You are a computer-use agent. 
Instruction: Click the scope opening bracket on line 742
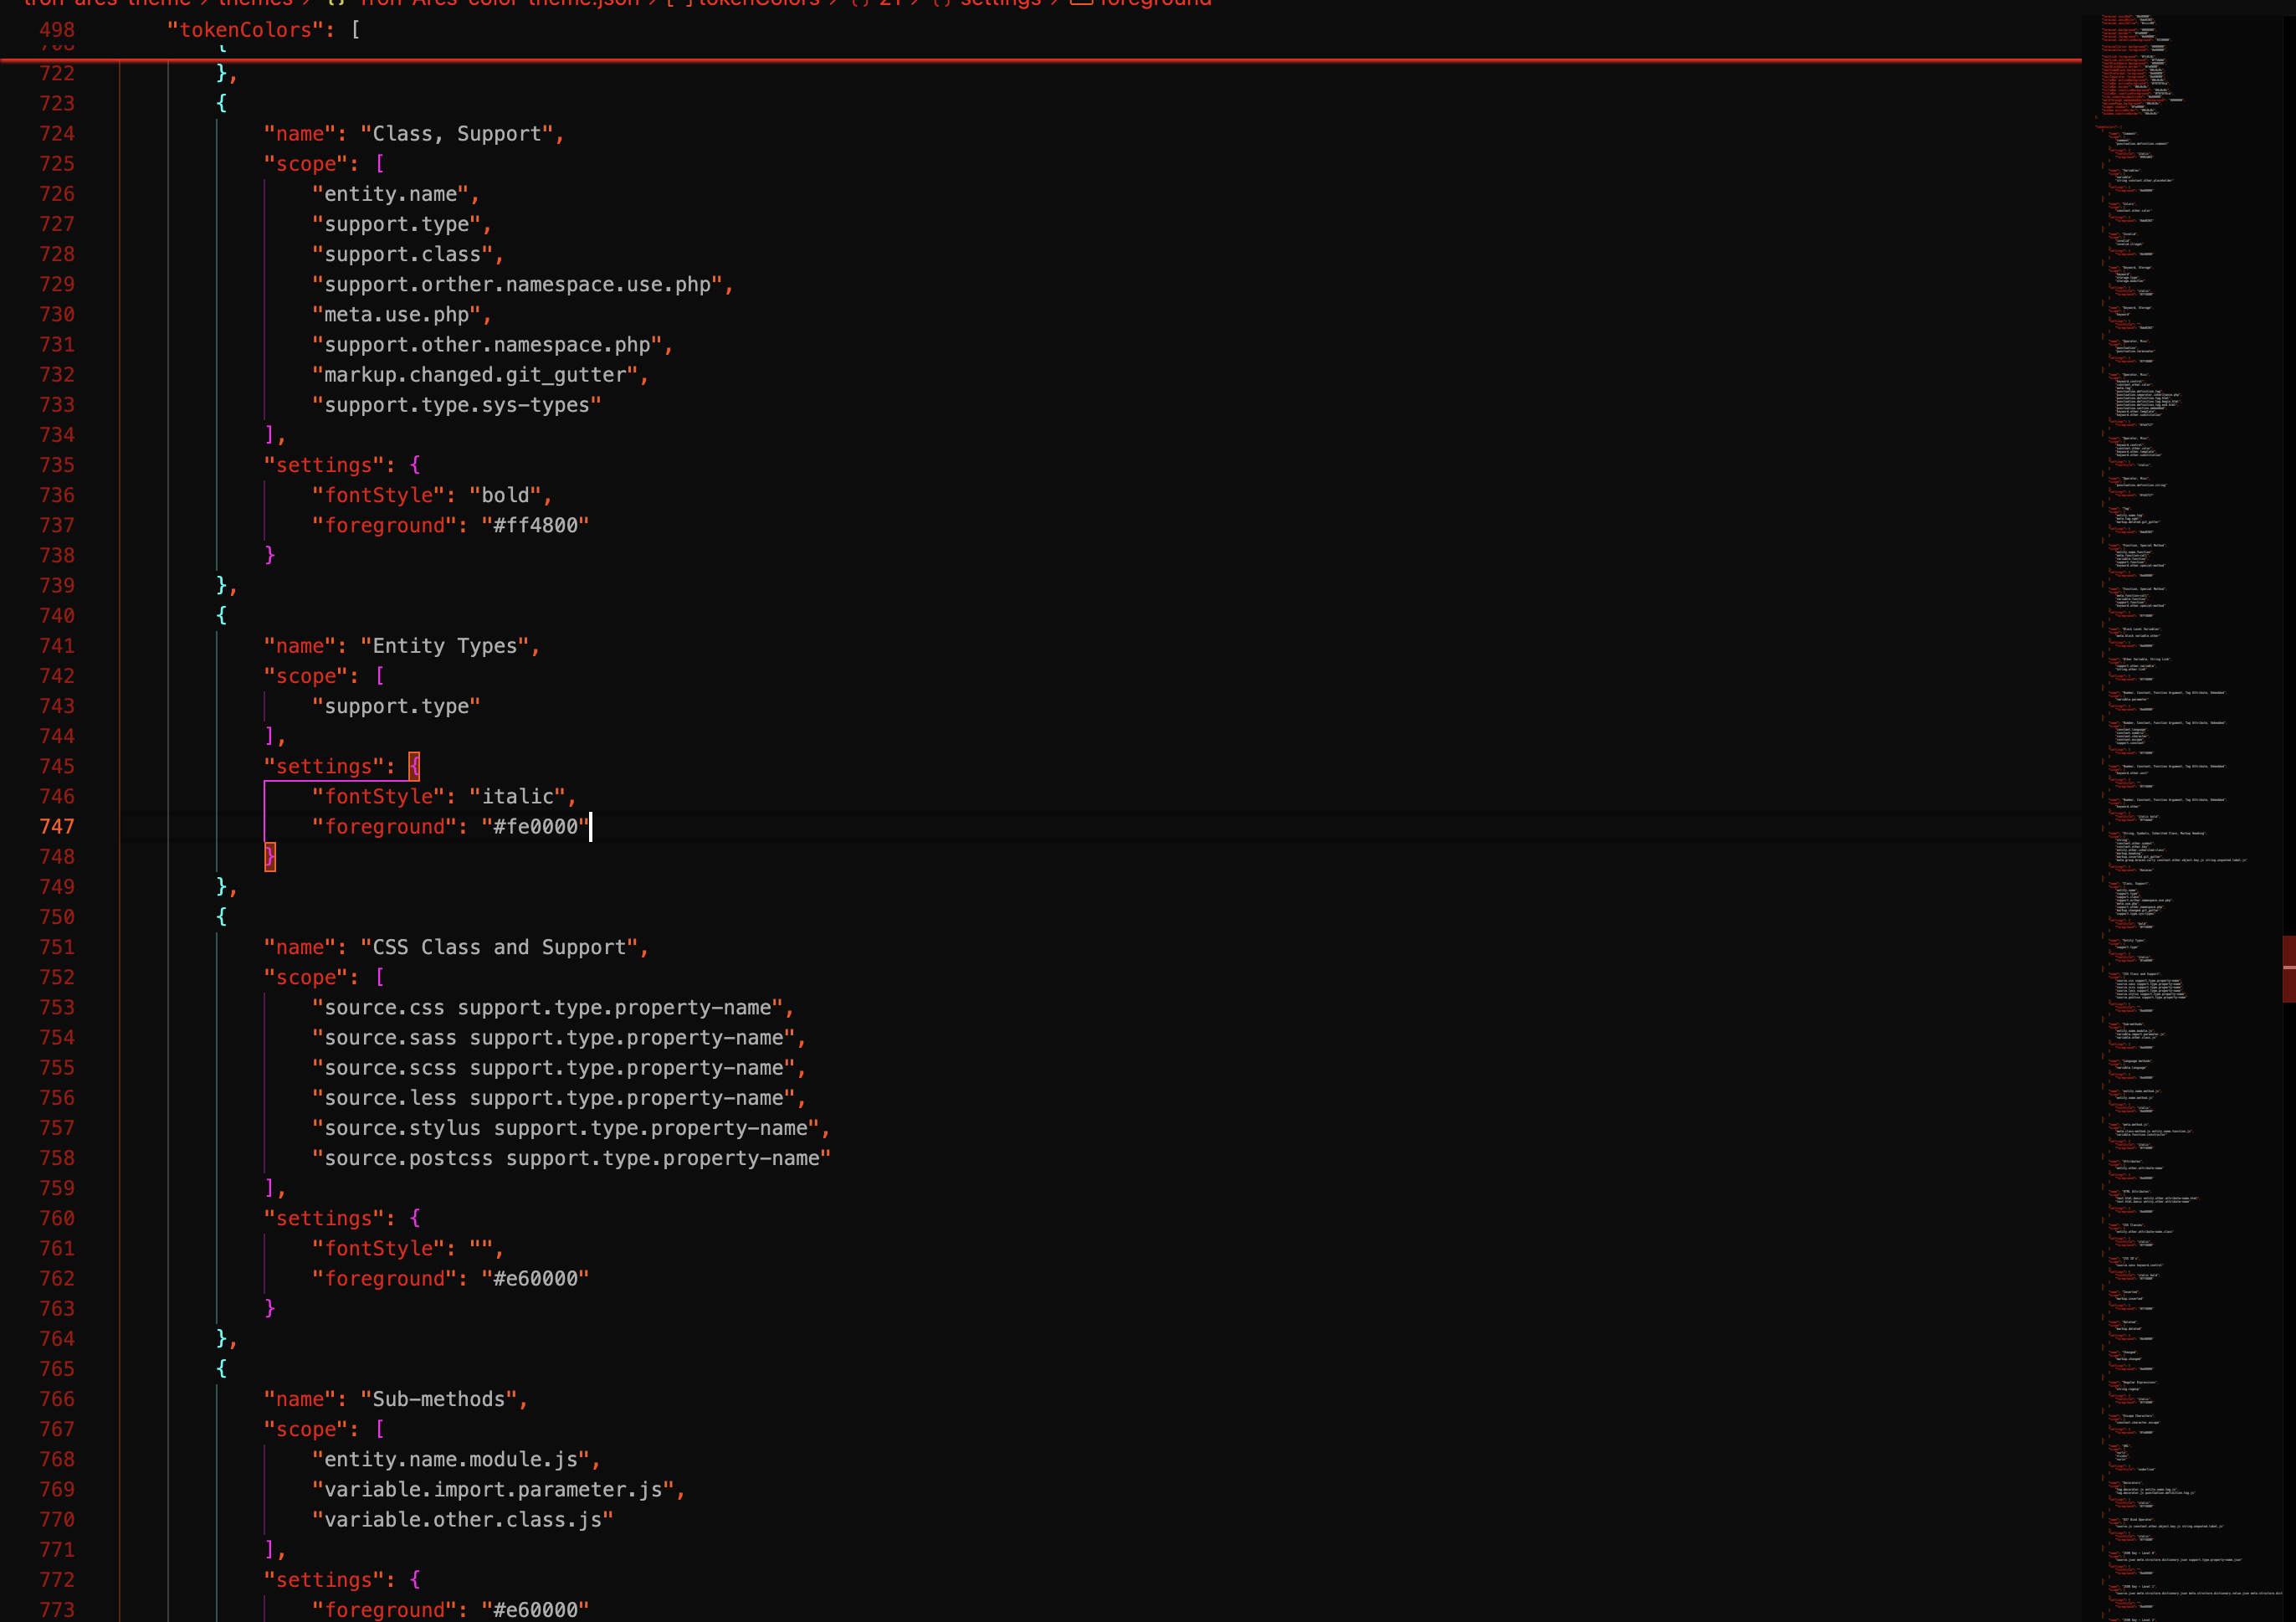[380, 676]
